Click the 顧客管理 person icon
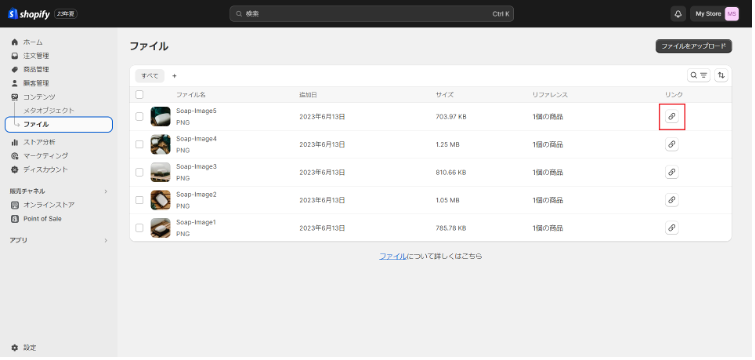Image resolution: width=755 pixels, height=360 pixels. click(x=14, y=83)
